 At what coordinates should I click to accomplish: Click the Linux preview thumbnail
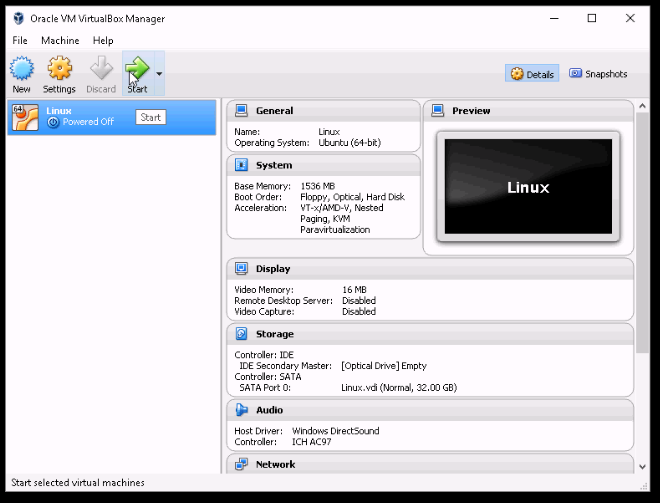pos(528,186)
